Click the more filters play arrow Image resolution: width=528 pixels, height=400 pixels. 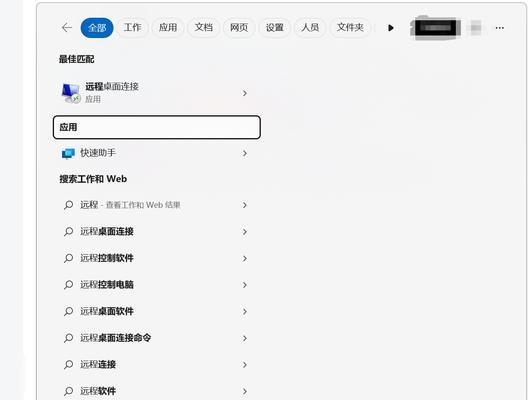(x=391, y=28)
